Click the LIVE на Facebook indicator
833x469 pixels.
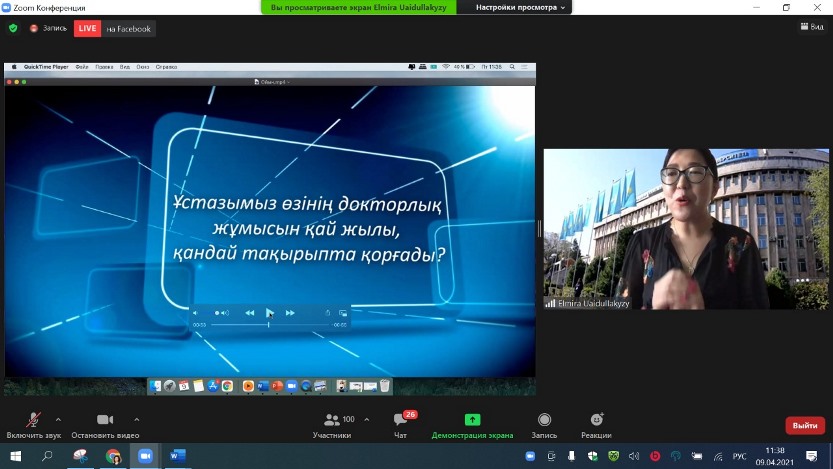click(x=115, y=29)
